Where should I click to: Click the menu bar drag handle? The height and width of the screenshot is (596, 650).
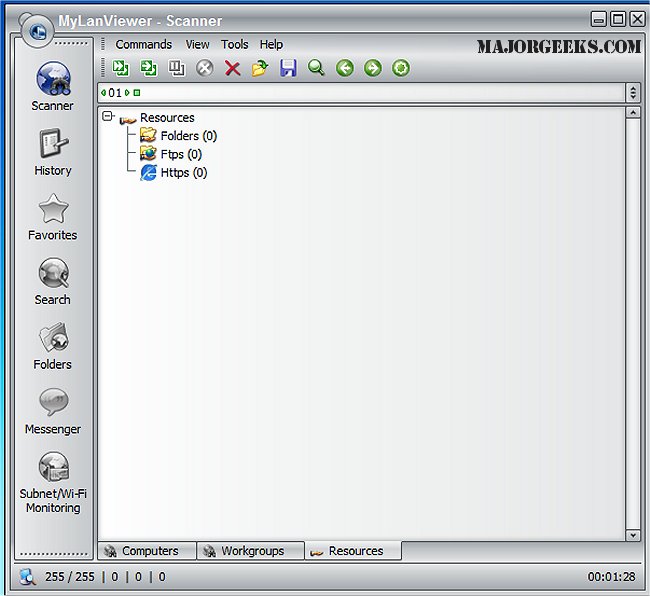pyautogui.click(x=103, y=44)
